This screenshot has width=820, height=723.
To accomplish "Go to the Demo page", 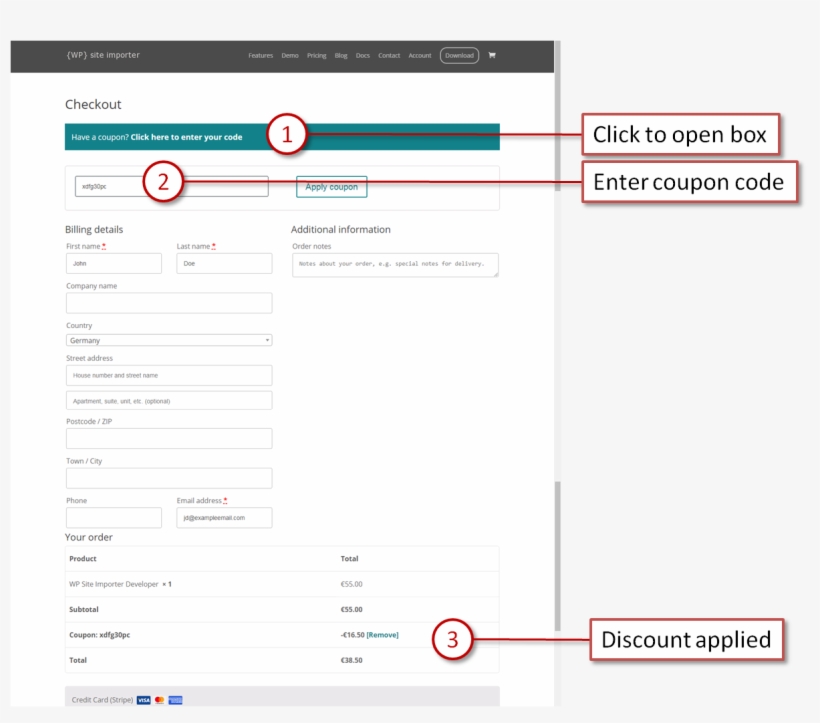I will [290, 55].
